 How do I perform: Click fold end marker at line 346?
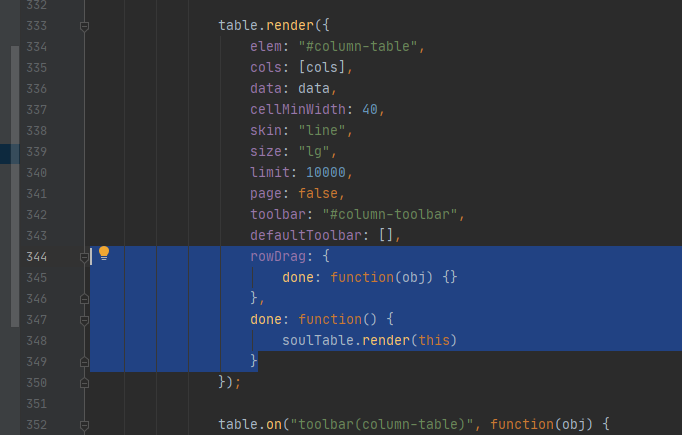(85, 299)
